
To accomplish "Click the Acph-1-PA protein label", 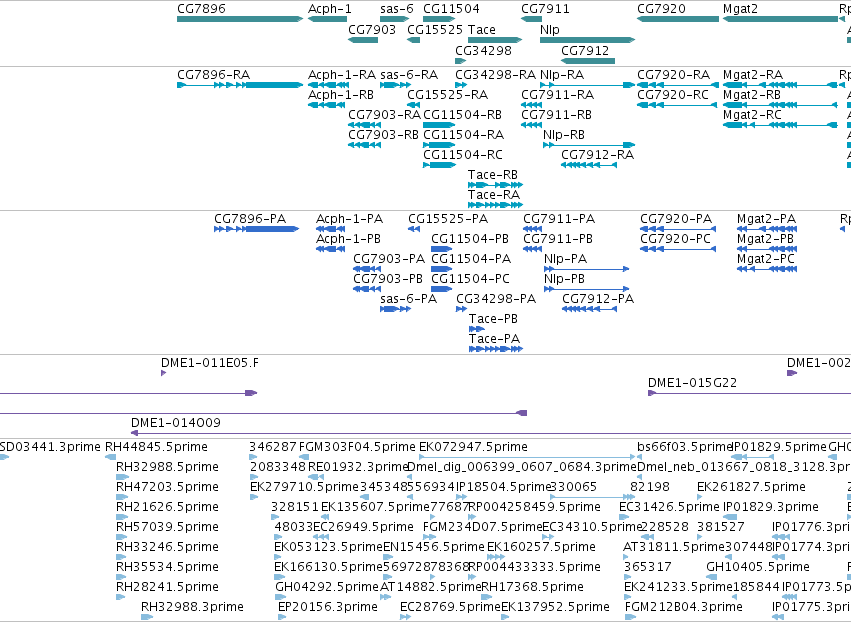I will (350, 219).
